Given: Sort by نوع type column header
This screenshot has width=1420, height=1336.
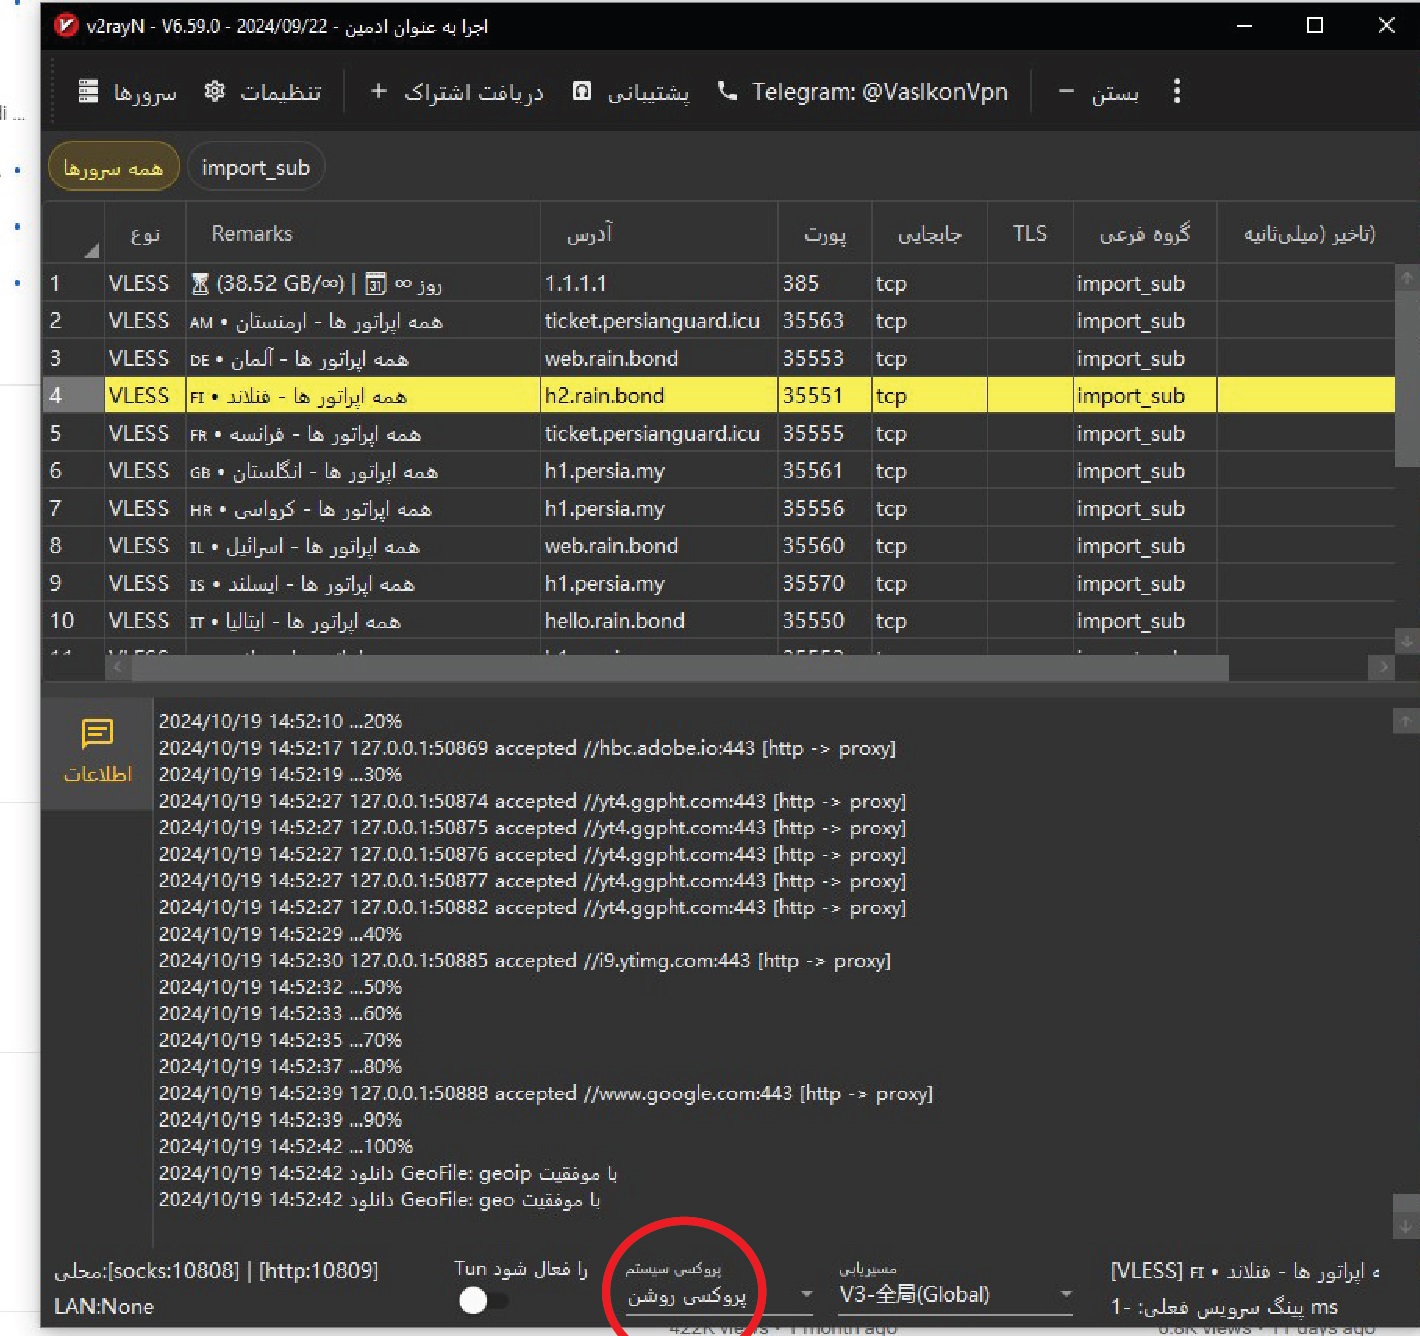Looking at the screenshot, I should pyautogui.click(x=145, y=234).
